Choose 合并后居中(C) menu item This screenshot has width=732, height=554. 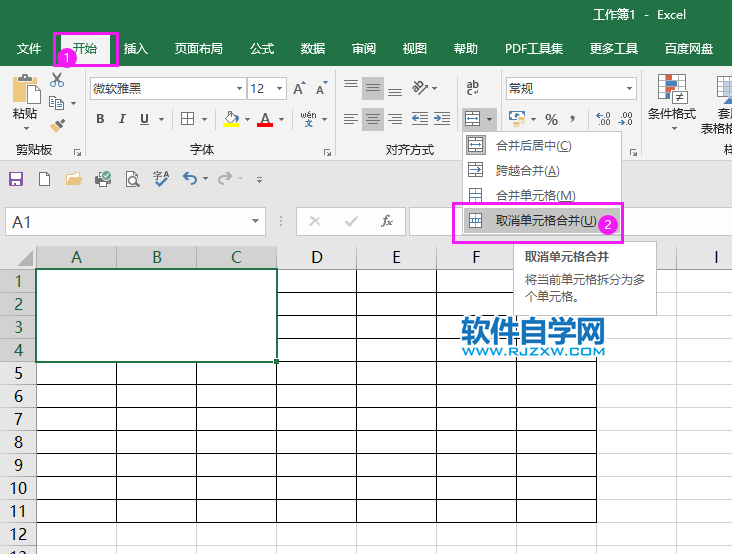click(542, 146)
